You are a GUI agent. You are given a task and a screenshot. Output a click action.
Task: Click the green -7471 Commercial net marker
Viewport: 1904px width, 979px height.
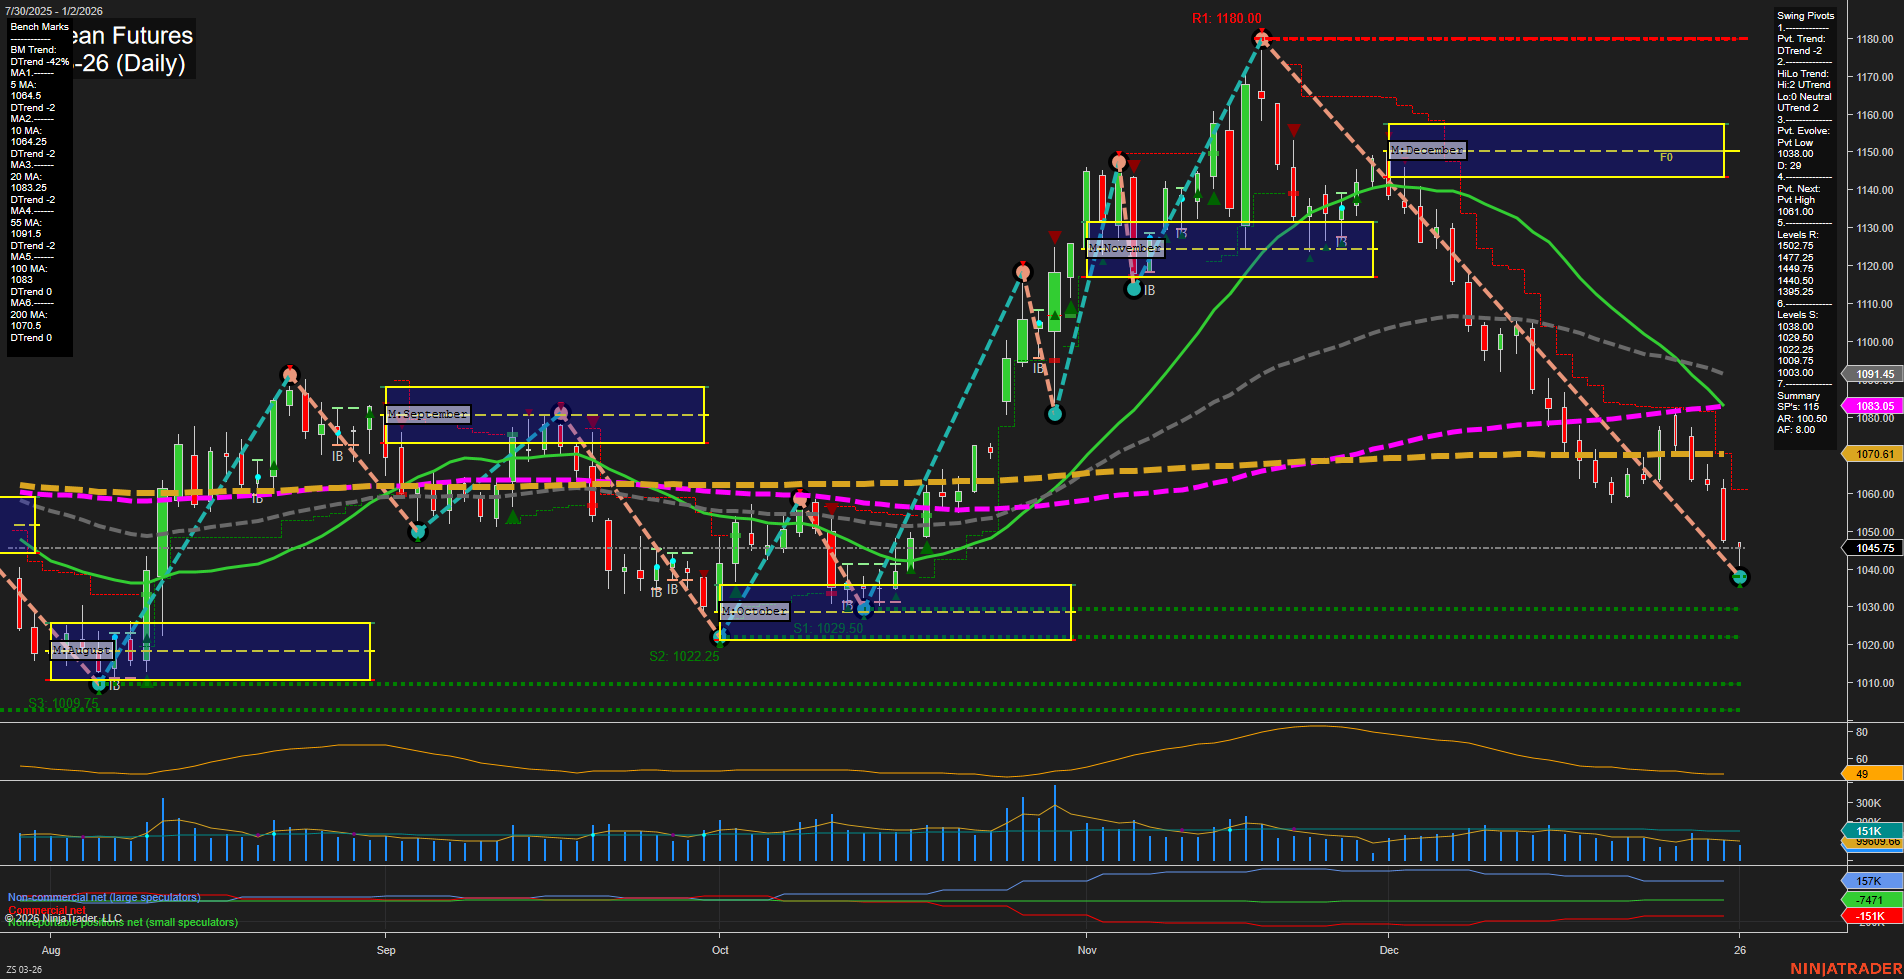pos(1869,899)
